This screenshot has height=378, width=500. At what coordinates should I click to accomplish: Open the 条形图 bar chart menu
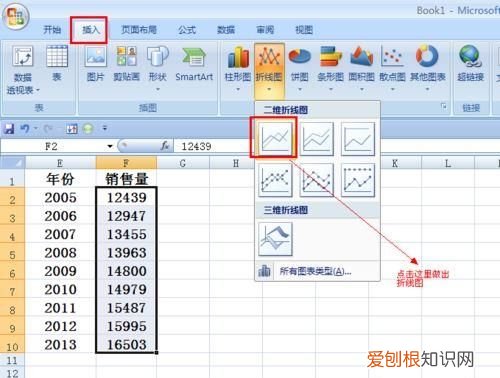tap(330, 68)
